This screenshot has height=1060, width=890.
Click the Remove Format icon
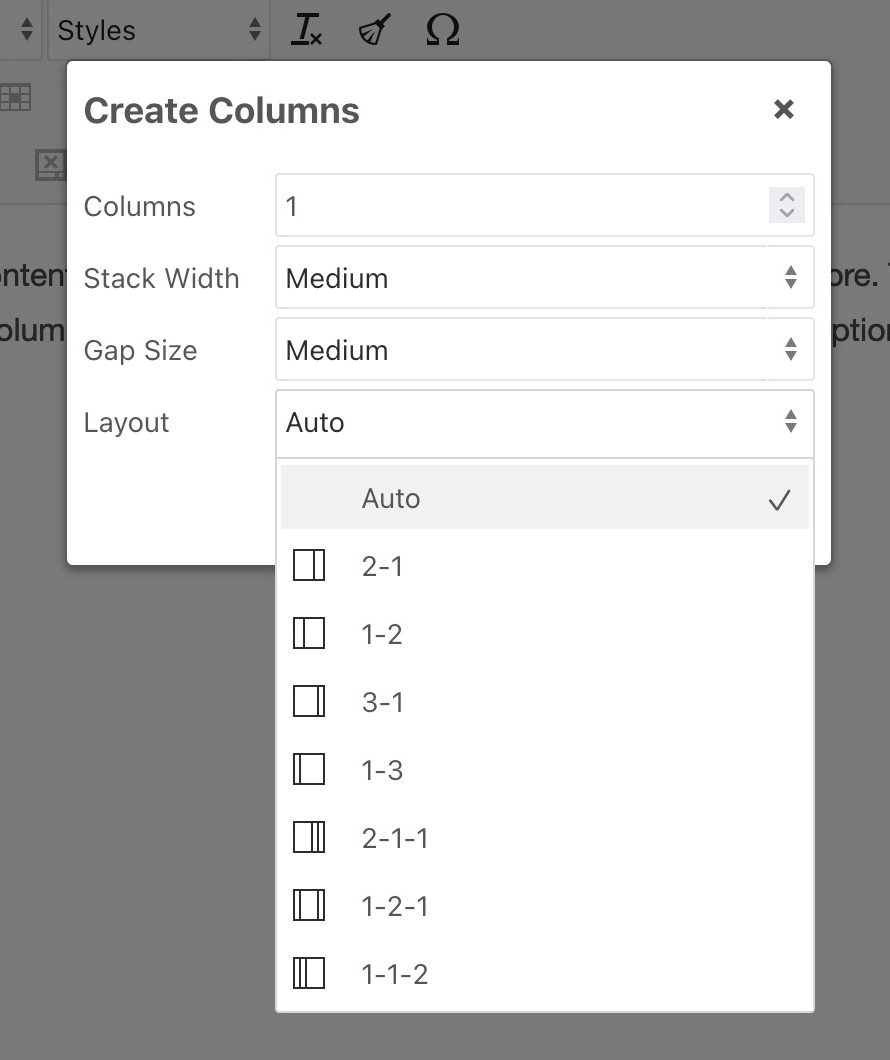308,30
